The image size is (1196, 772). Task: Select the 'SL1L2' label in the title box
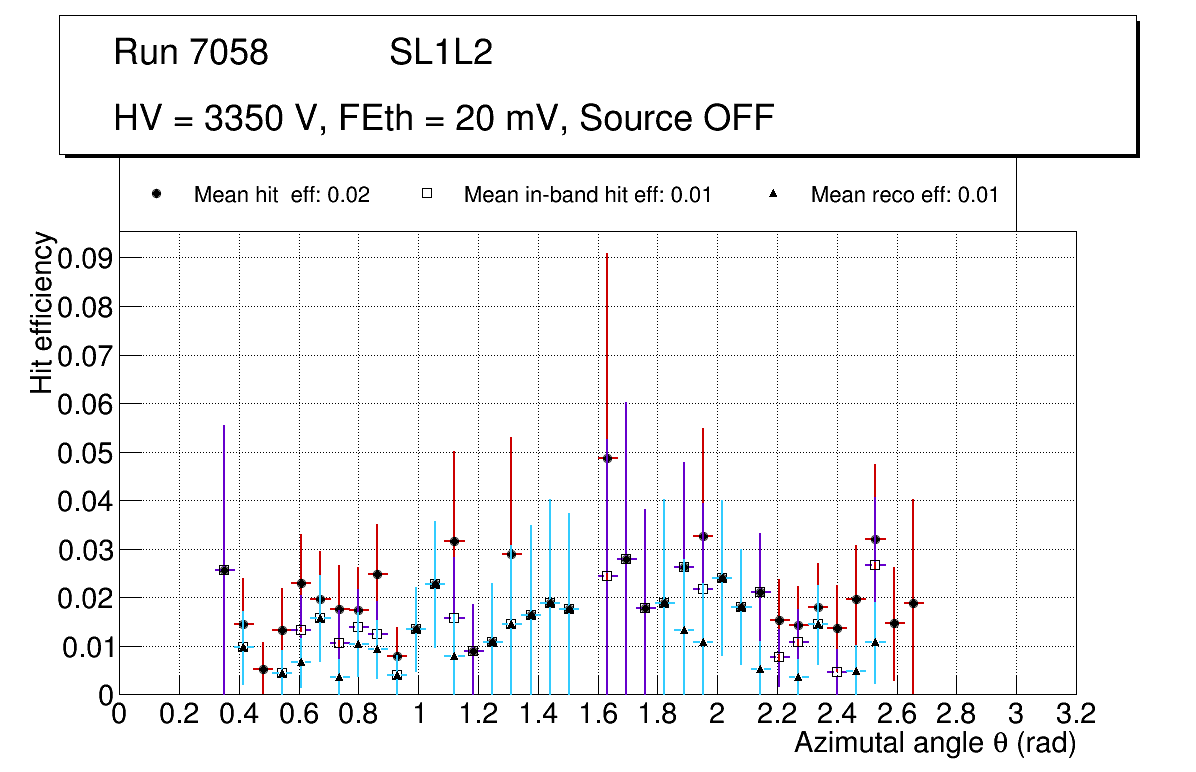pyautogui.click(x=441, y=53)
